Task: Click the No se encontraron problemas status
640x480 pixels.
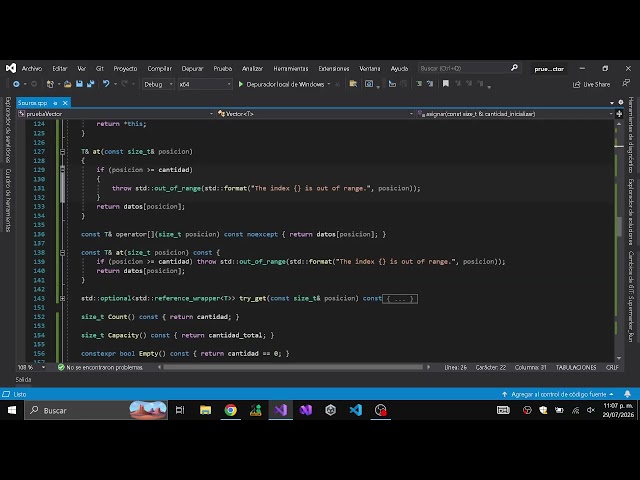Action: coord(100,367)
